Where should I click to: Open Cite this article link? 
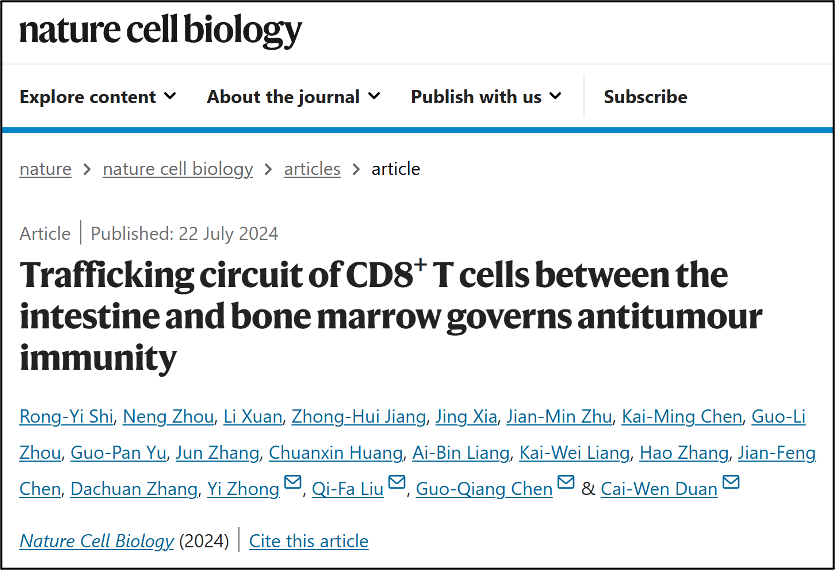click(x=309, y=541)
